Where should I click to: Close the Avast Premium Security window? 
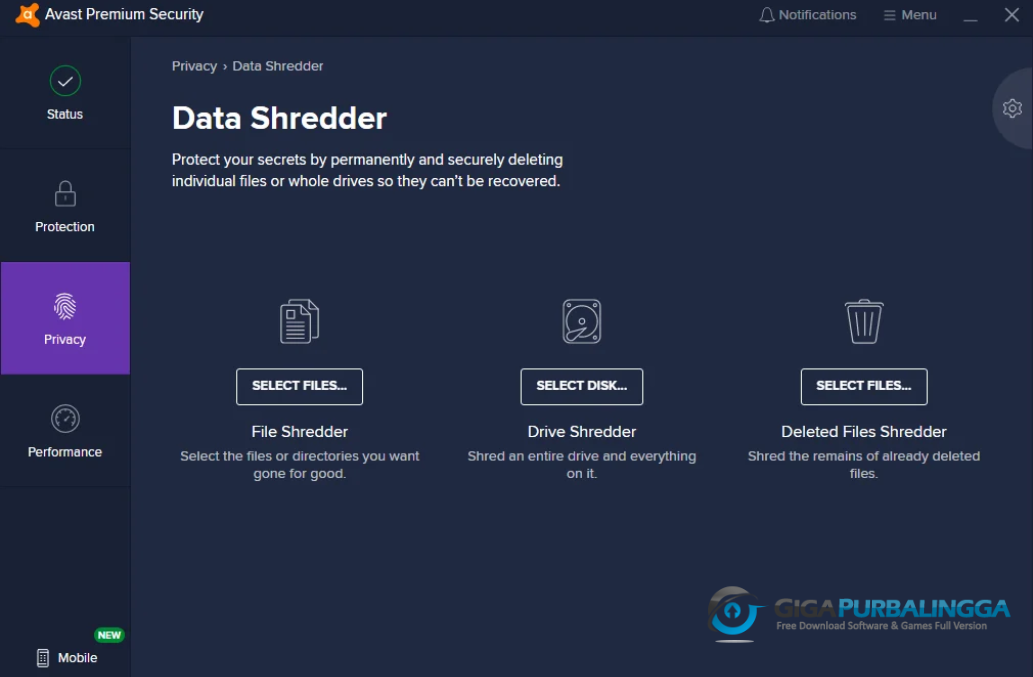[x=1012, y=14]
